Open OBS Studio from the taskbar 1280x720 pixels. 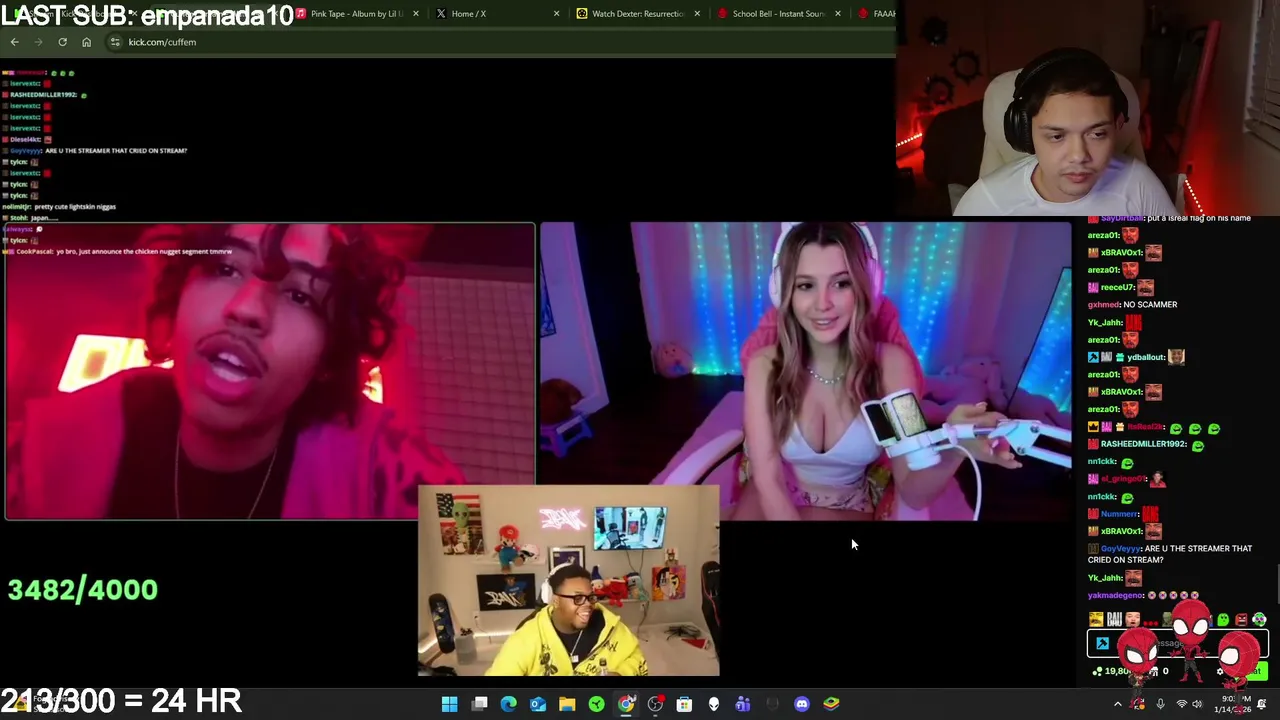(655, 704)
